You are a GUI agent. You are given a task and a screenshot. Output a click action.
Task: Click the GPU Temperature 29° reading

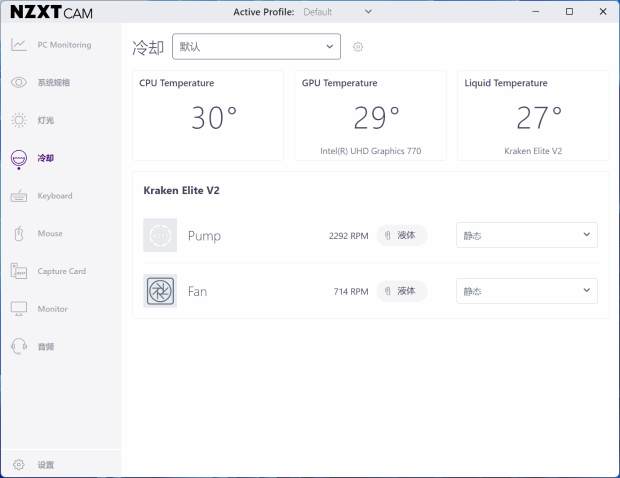(x=376, y=118)
